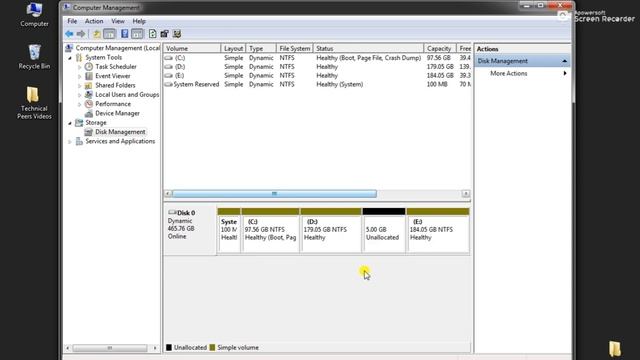Click the Storage tree icon

(x=79, y=122)
